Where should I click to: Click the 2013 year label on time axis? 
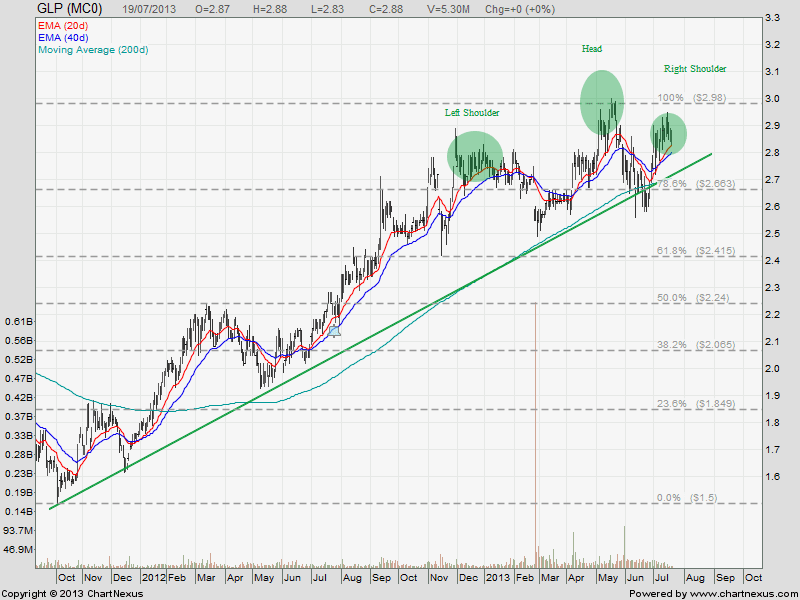tap(497, 578)
